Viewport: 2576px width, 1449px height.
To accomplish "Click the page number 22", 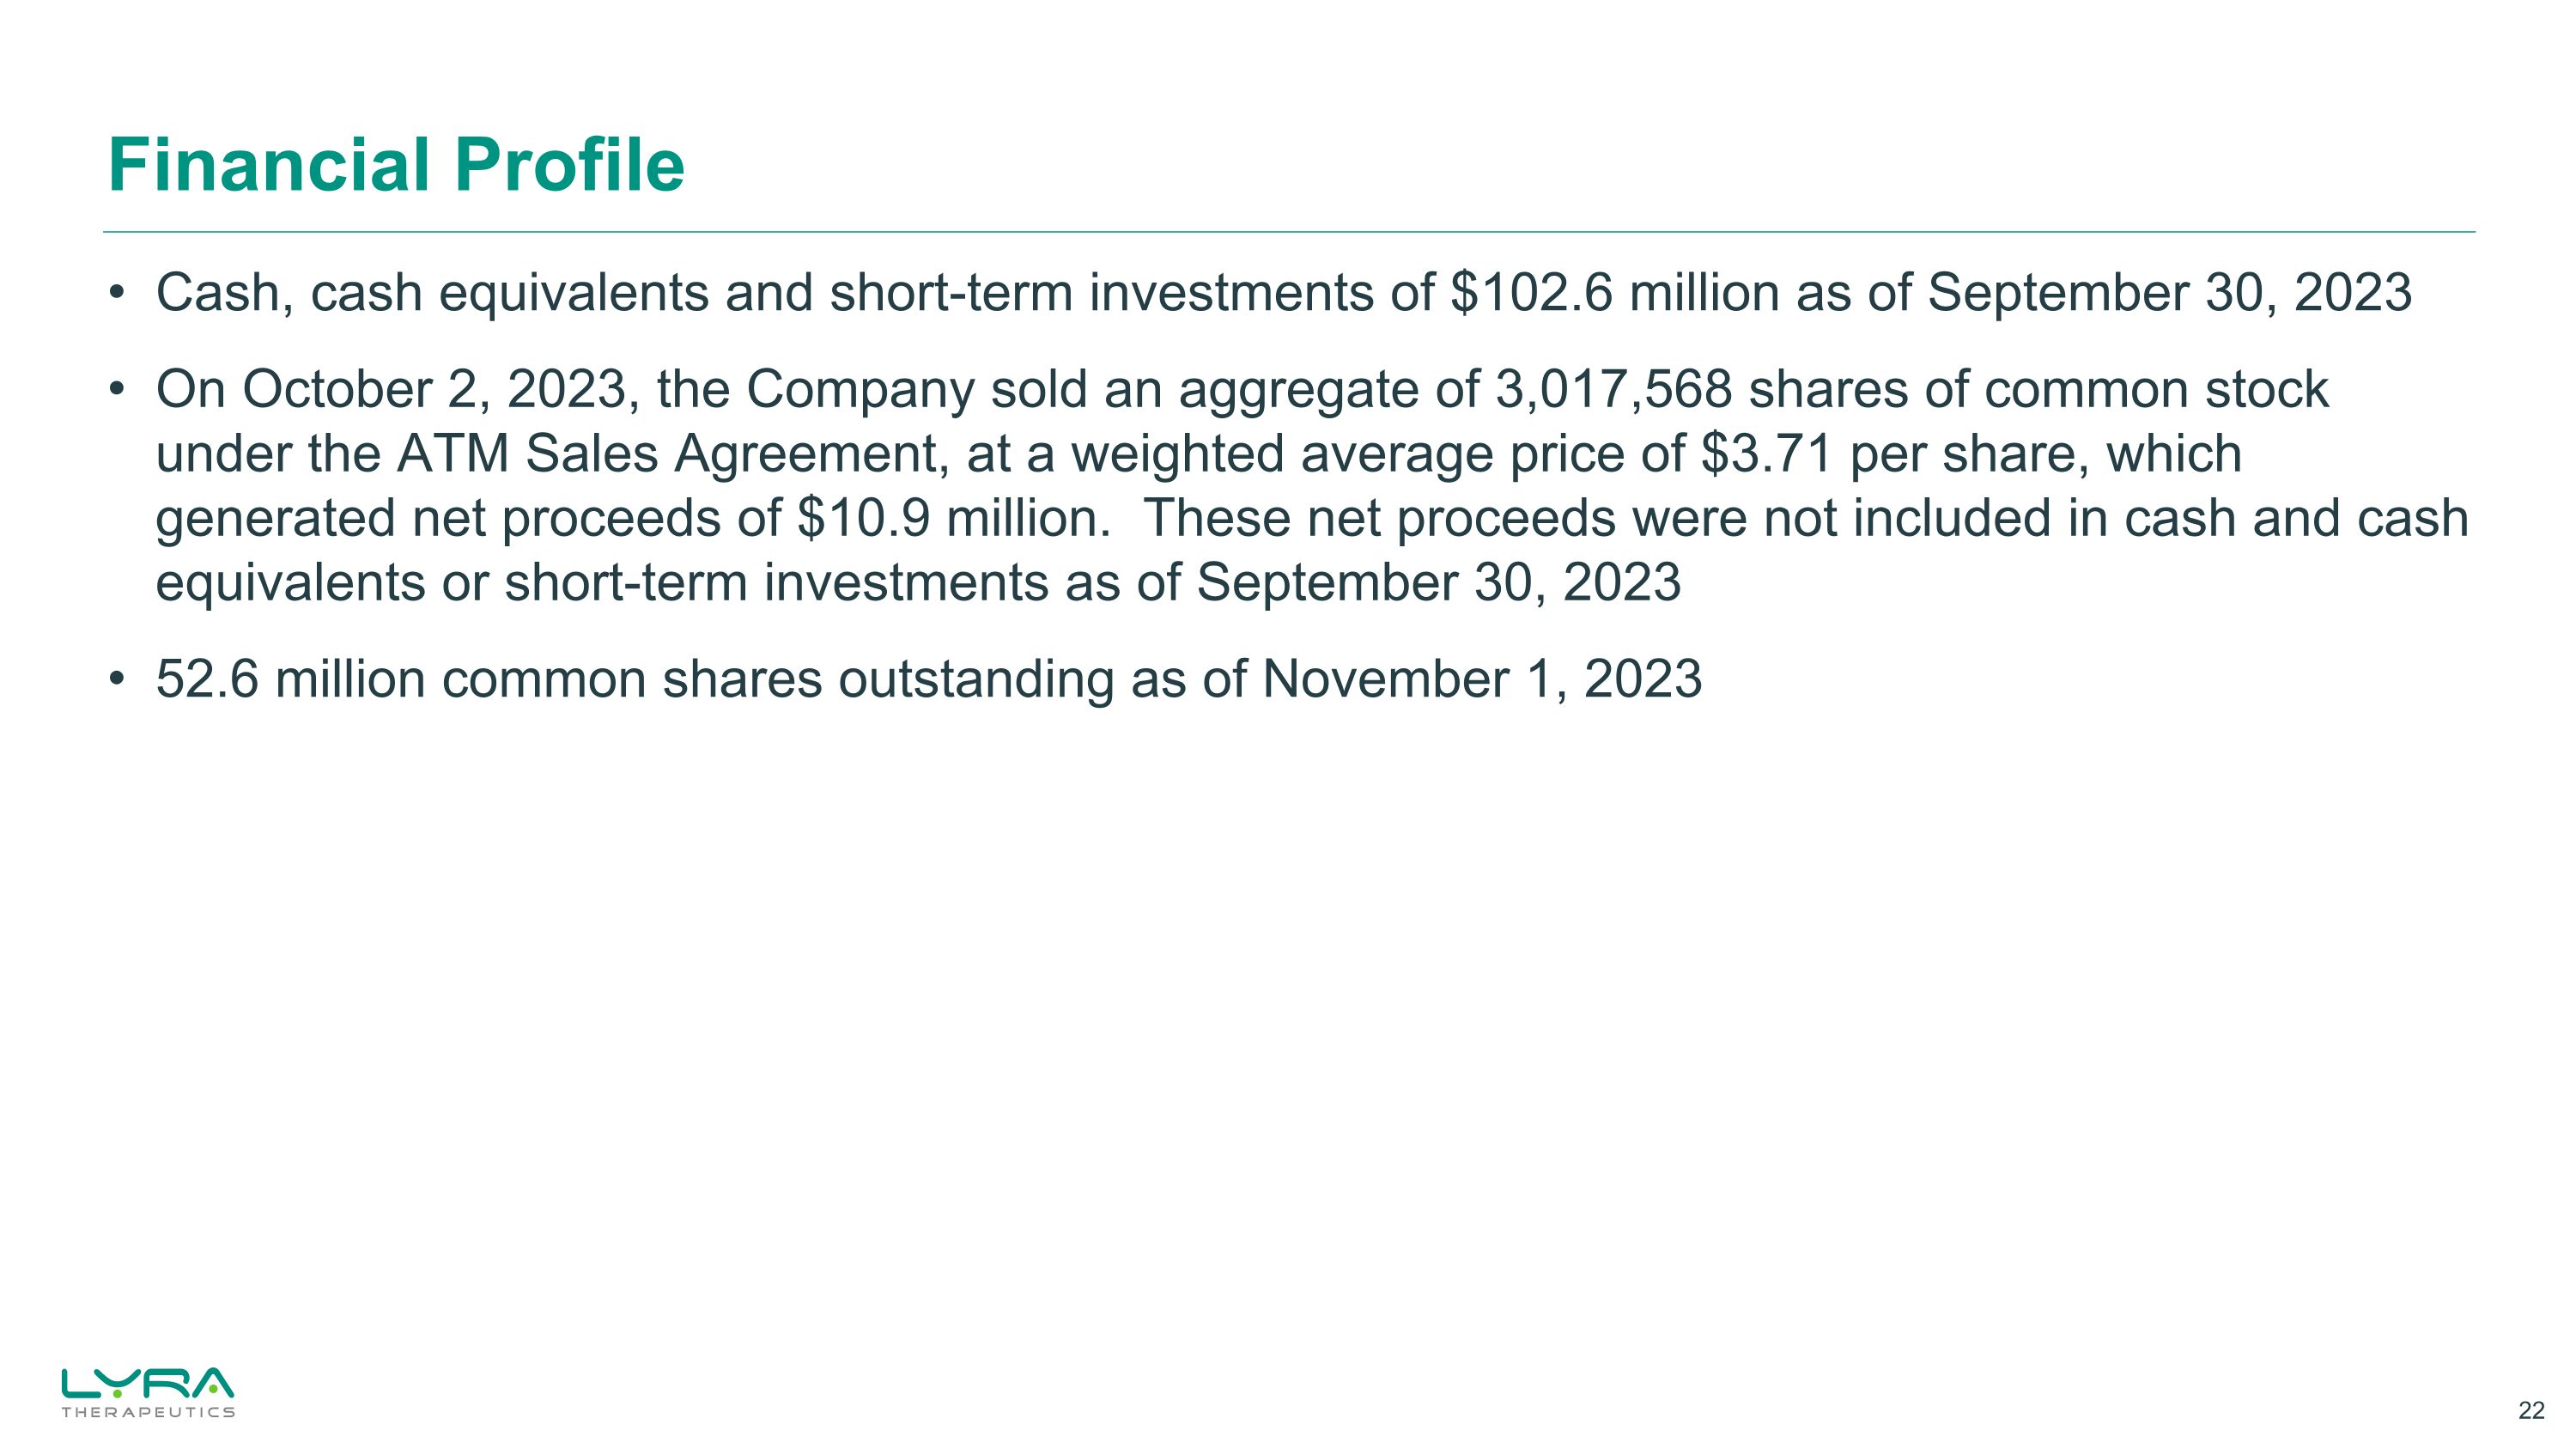I will coord(2531,1410).
